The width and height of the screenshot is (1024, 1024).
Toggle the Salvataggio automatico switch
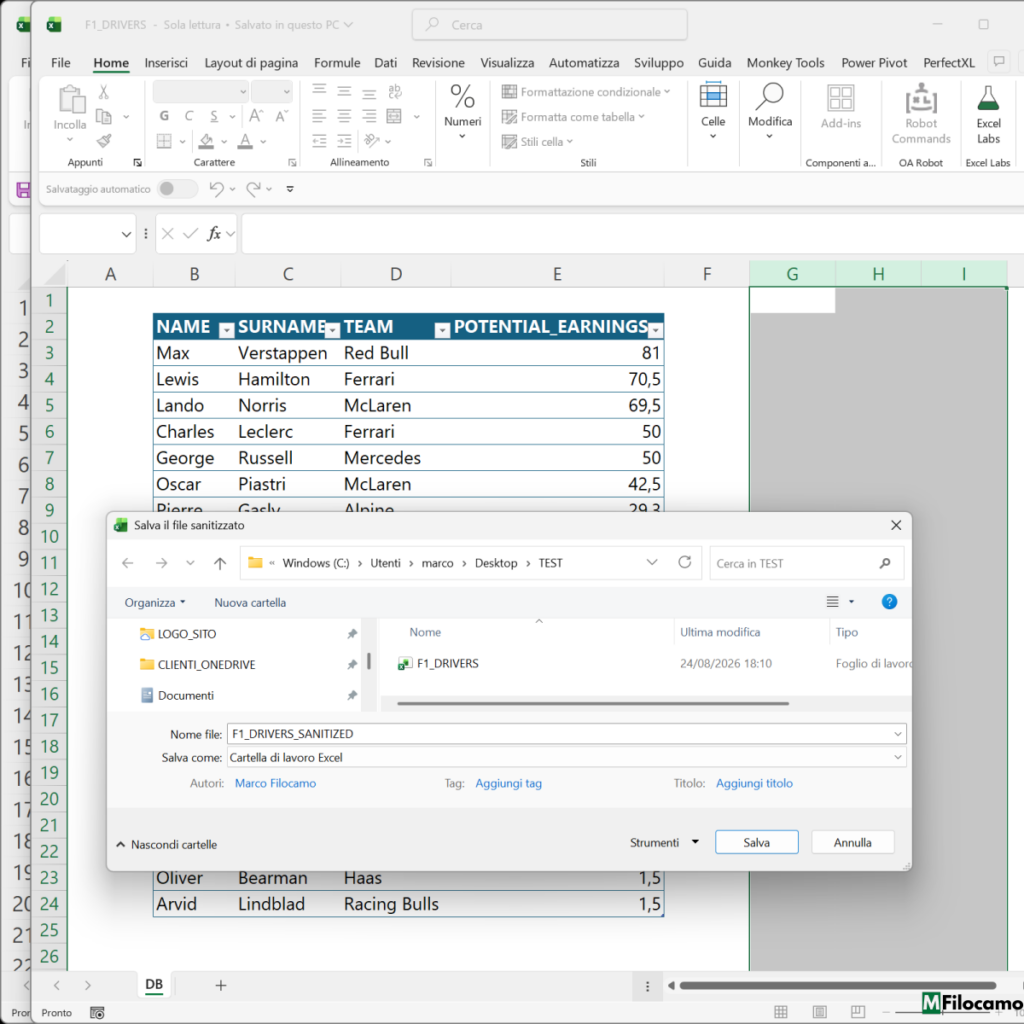click(177, 189)
